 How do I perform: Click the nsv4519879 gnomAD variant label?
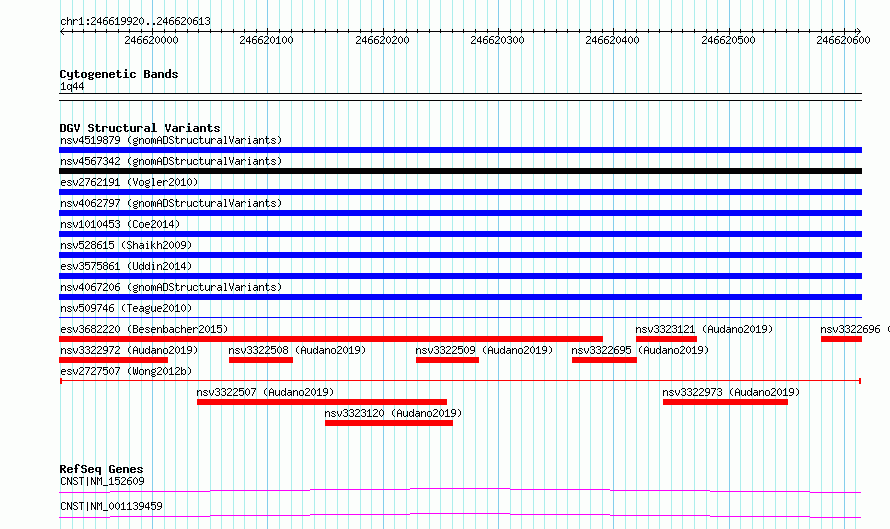pos(171,140)
